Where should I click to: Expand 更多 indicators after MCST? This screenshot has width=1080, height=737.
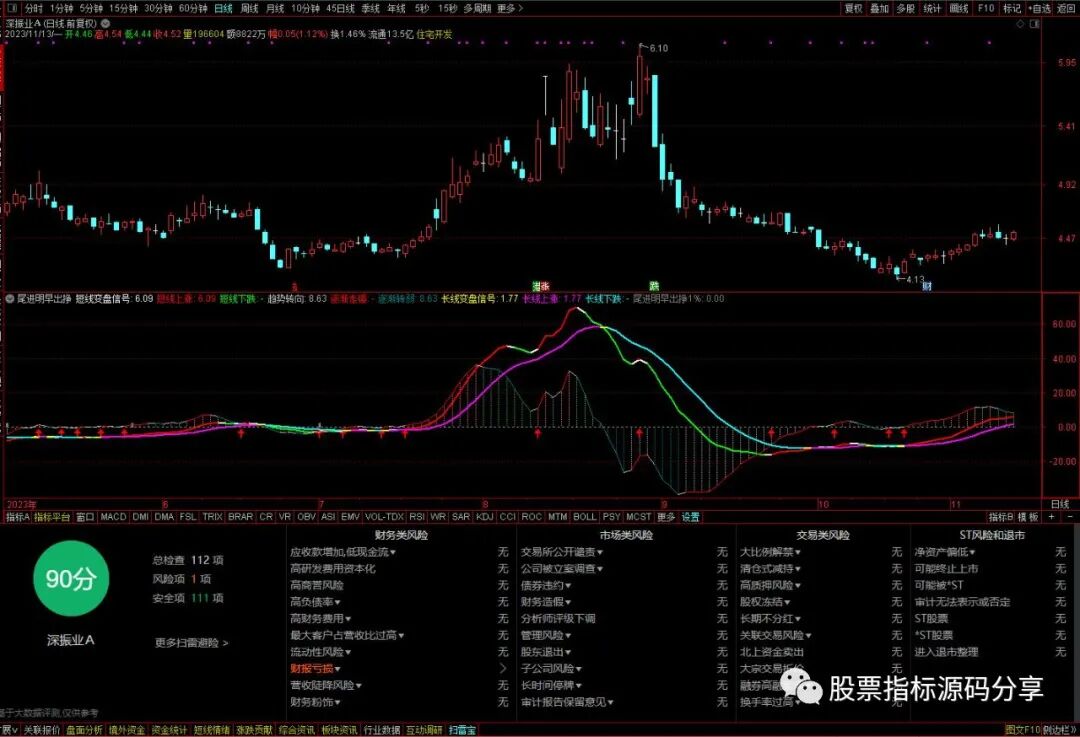666,517
